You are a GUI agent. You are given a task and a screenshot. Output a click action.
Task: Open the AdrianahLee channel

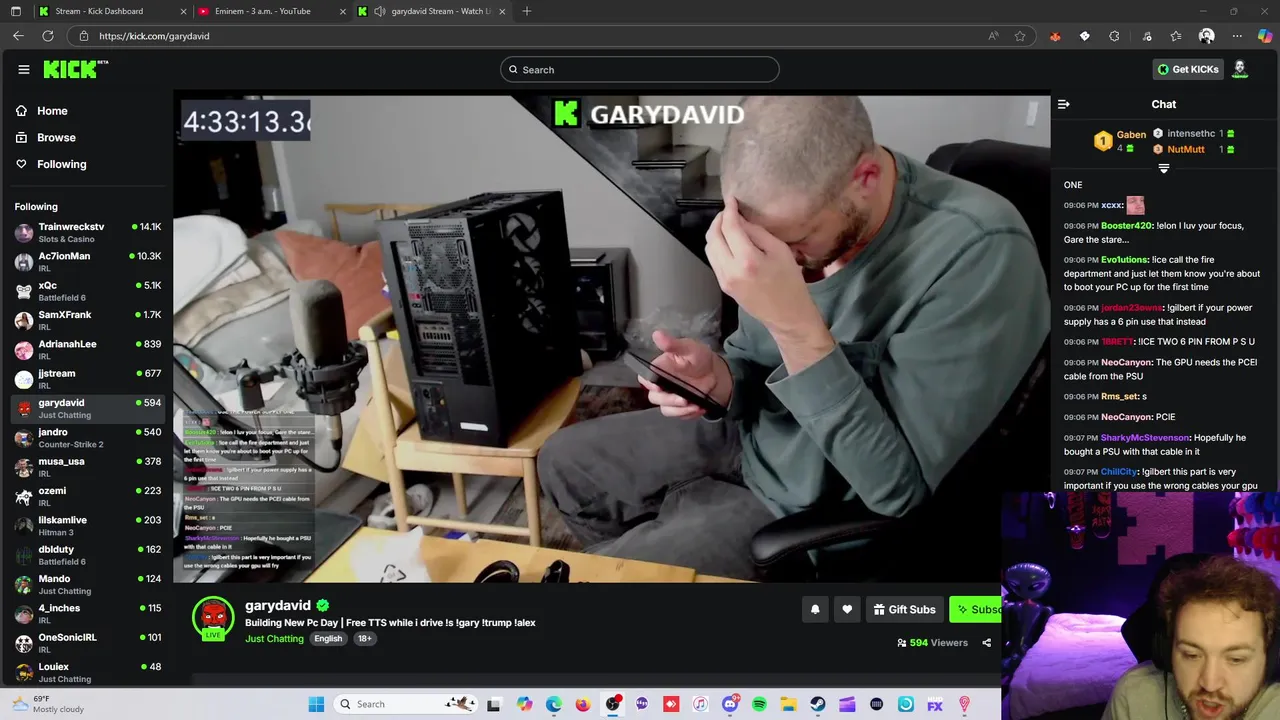(x=87, y=350)
